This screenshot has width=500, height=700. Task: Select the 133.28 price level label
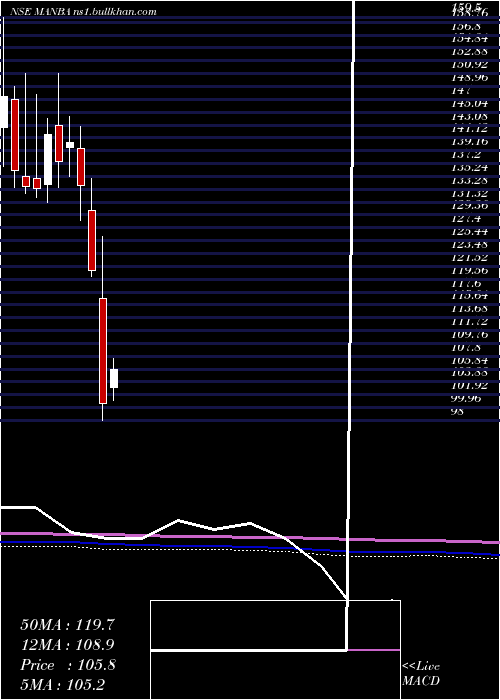tap(469, 181)
